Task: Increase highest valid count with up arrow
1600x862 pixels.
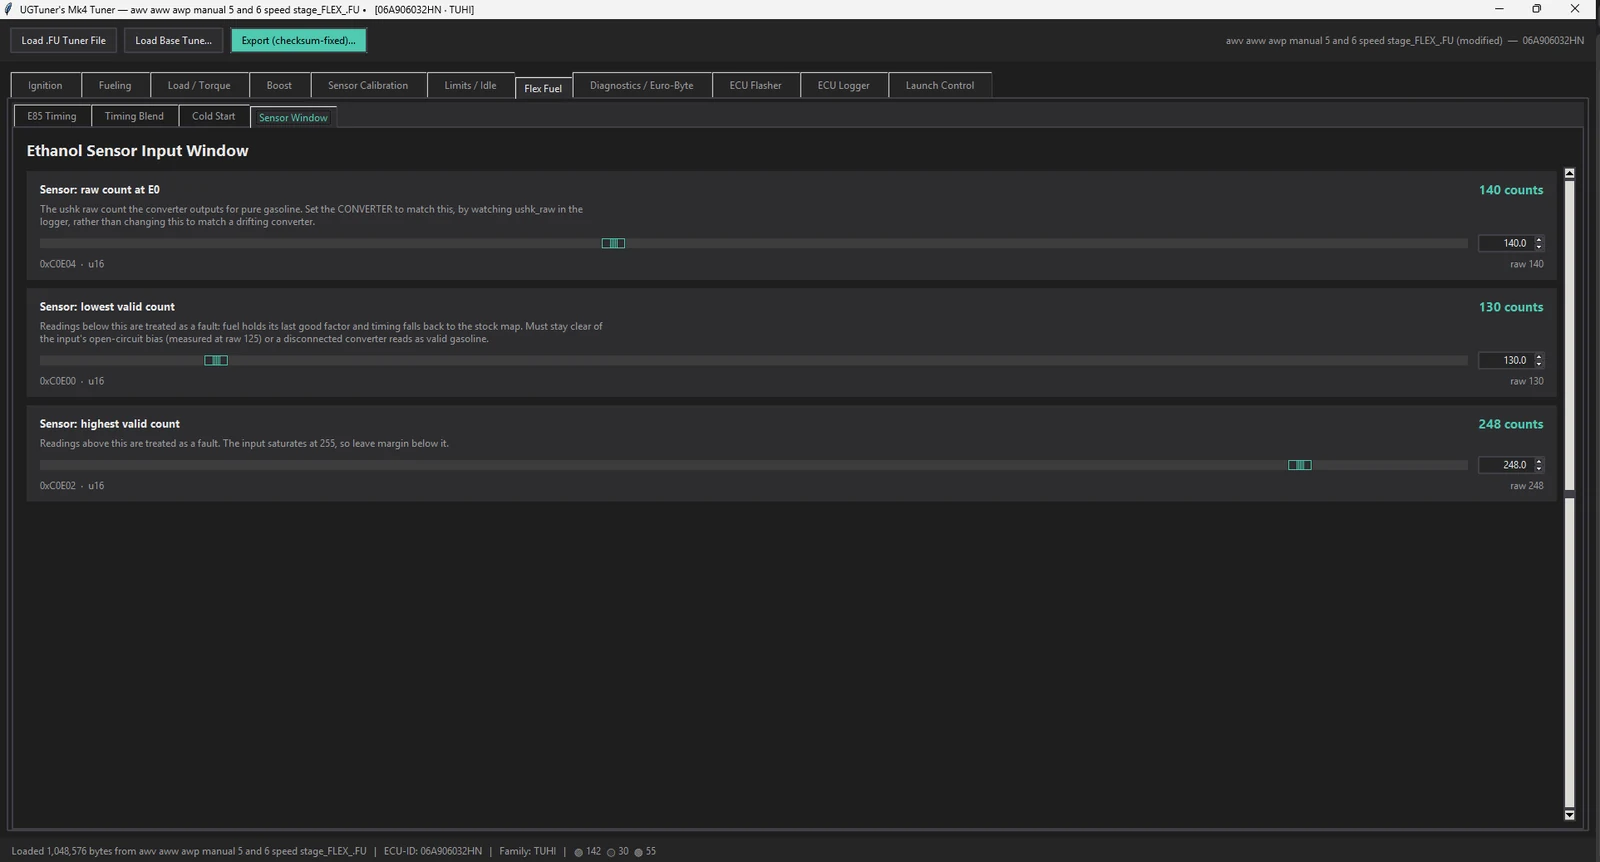Action: point(1539,461)
